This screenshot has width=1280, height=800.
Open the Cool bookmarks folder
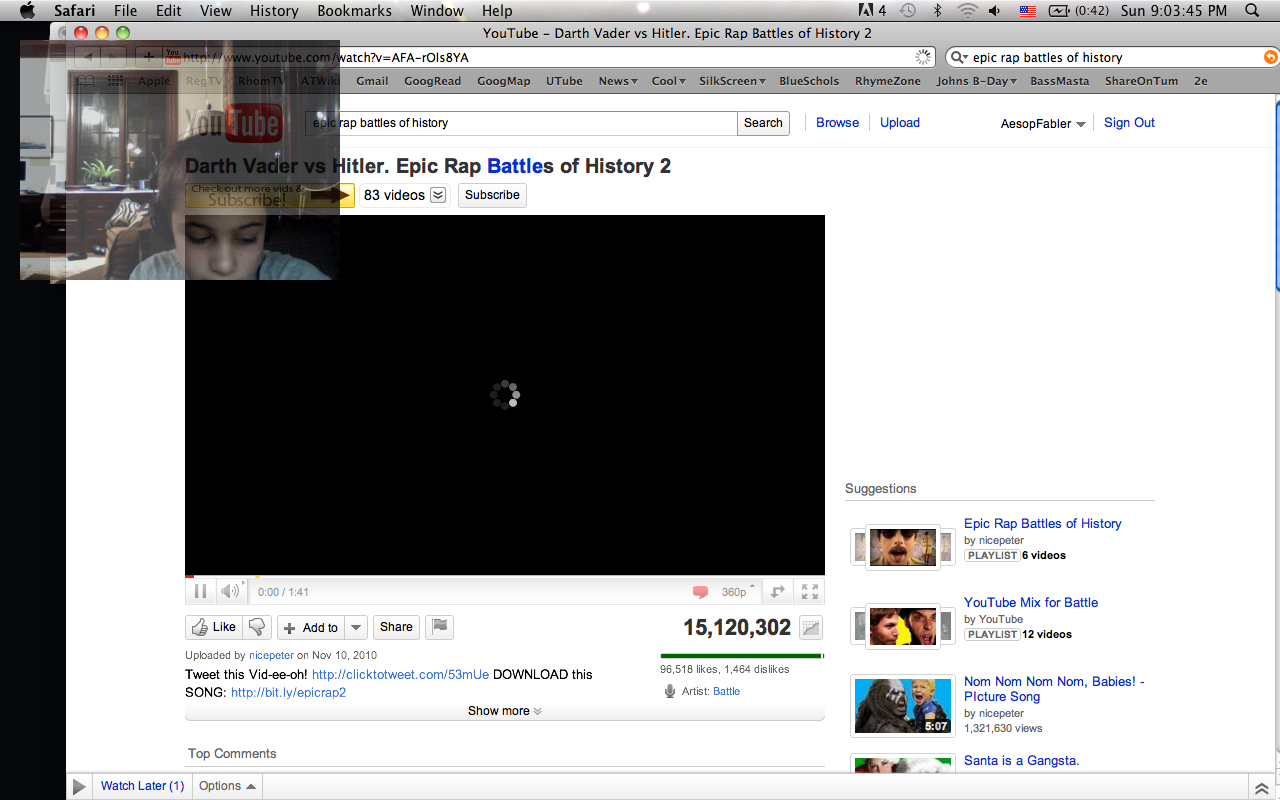pos(668,81)
